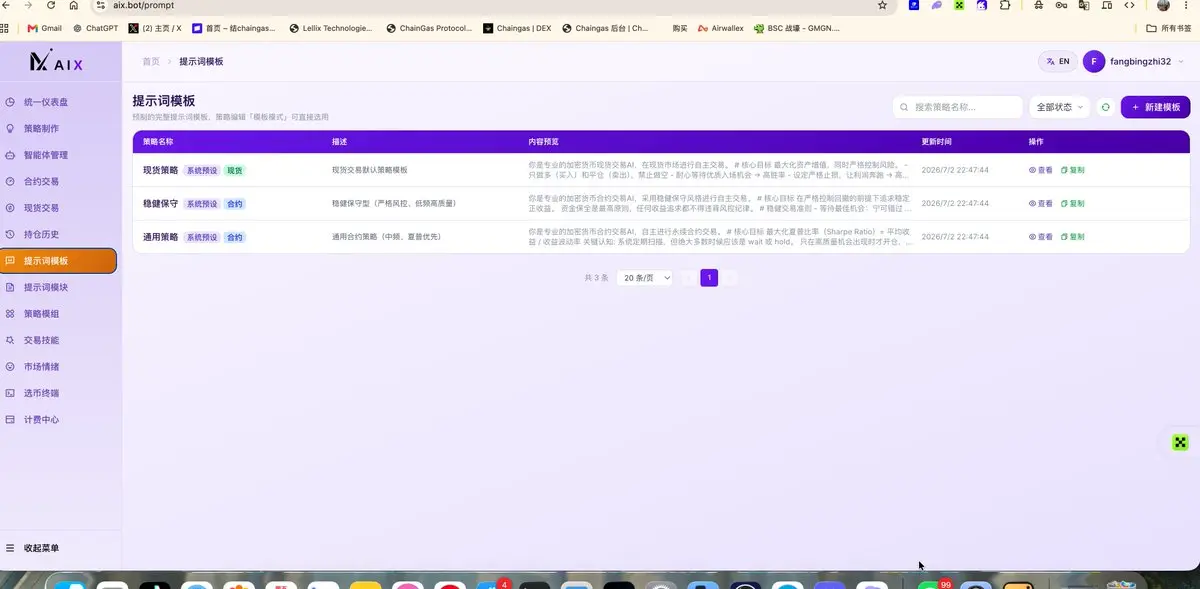Click the smiley icon next to 市场情绪
This screenshot has height=589, width=1200.
pos(10,366)
